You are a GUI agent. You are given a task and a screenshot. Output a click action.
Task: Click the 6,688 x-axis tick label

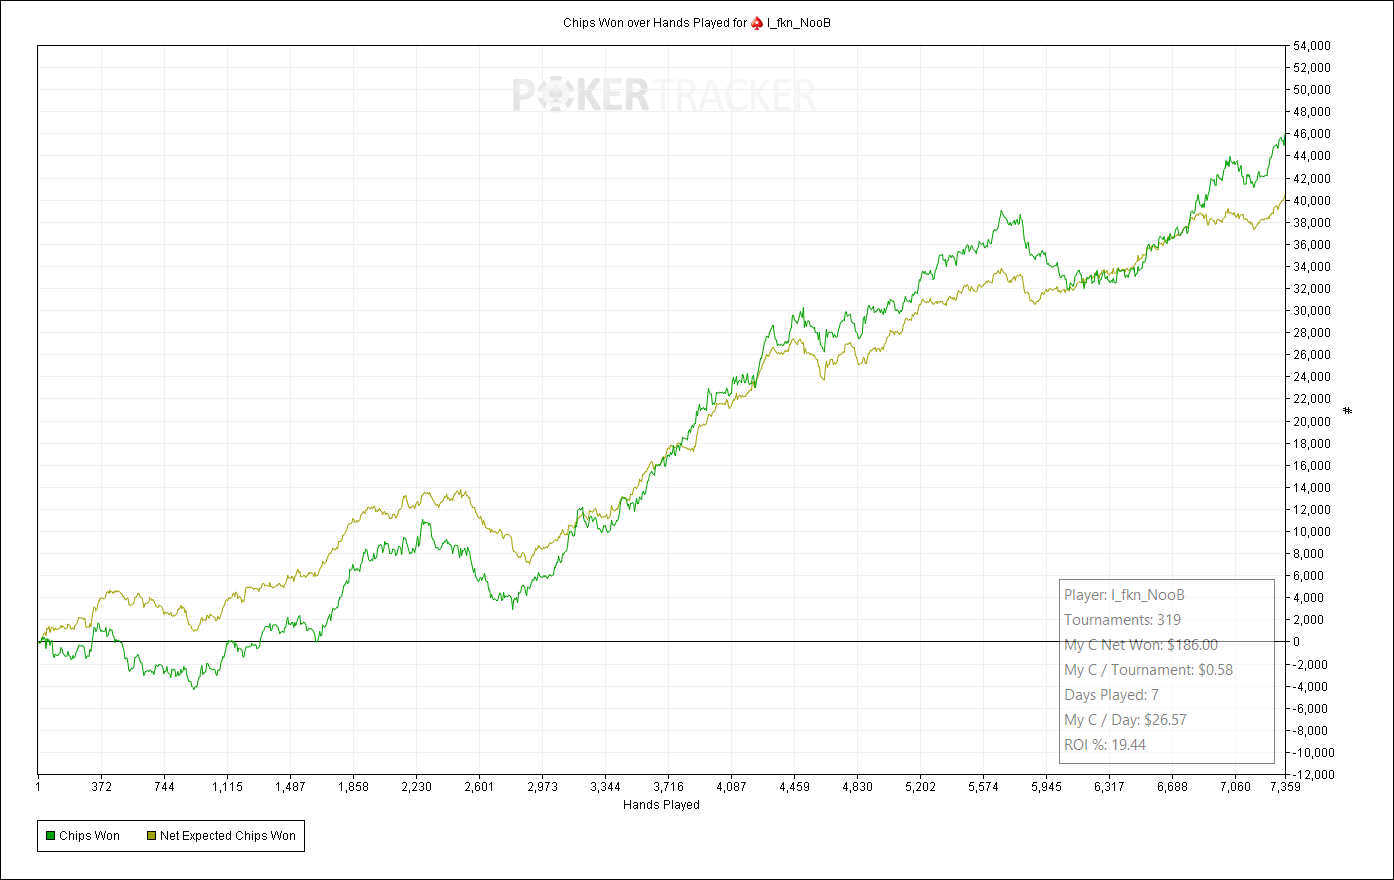(1172, 787)
